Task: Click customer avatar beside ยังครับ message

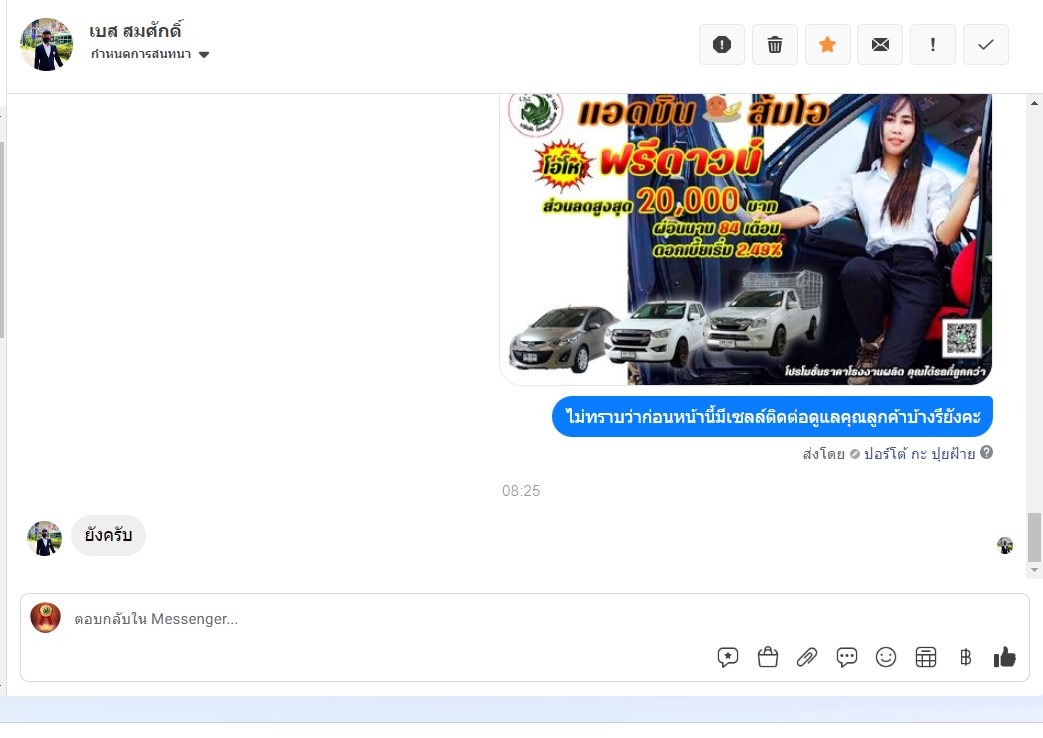Action: (45, 538)
